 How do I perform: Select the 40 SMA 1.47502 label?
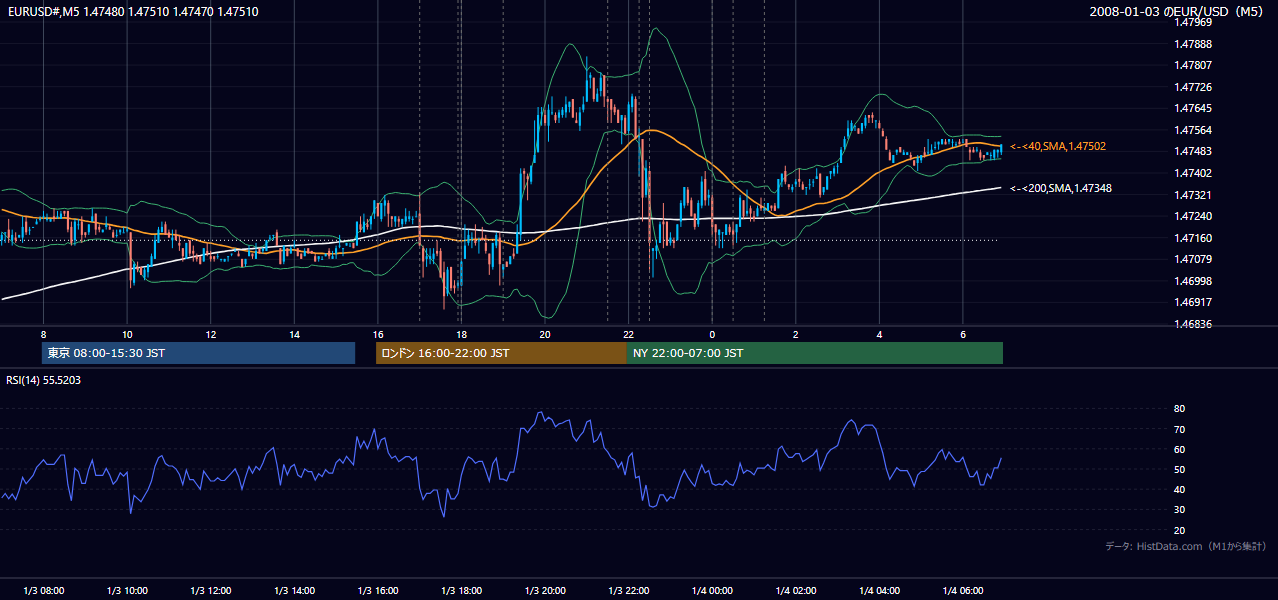point(1058,146)
